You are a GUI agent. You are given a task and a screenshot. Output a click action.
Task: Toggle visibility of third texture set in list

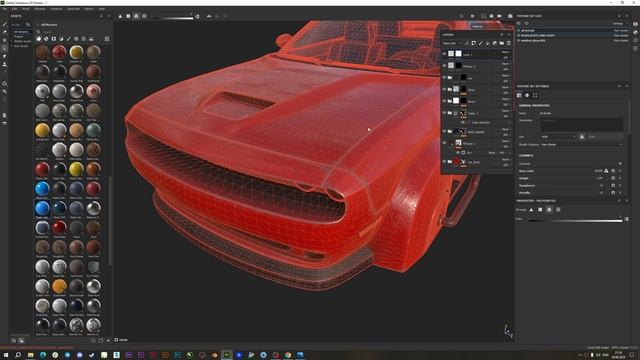(519, 40)
